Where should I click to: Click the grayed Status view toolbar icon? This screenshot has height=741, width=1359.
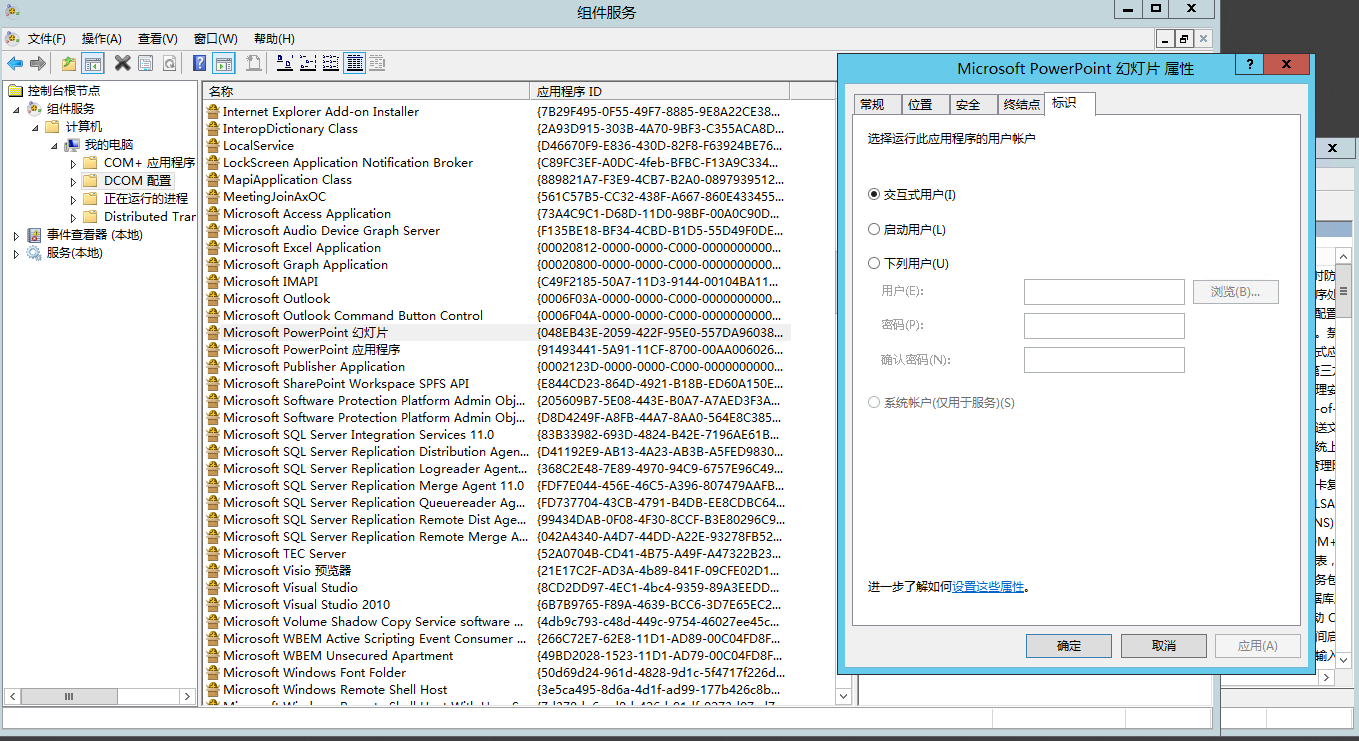(x=377, y=64)
